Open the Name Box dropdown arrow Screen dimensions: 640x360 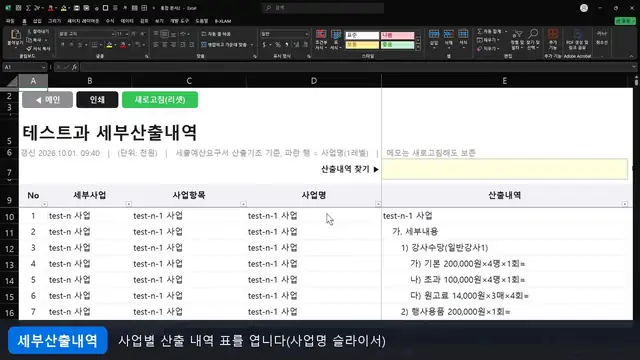tap(43, 67)
